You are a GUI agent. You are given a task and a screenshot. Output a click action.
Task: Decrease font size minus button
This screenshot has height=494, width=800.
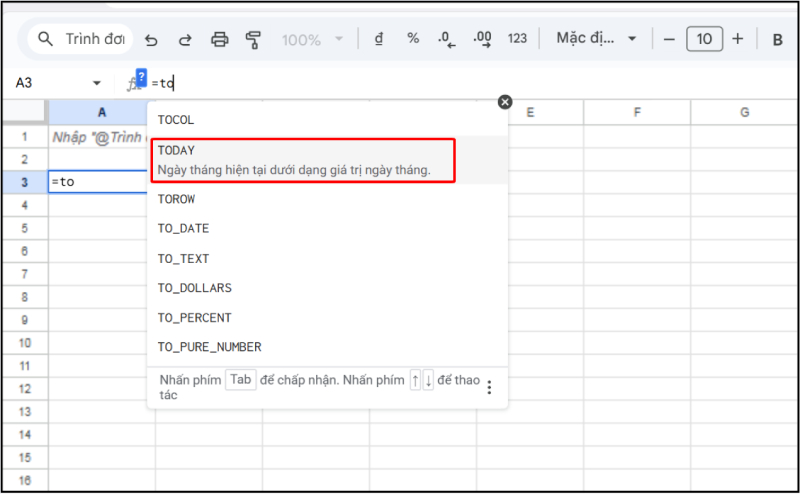point(669,39)
